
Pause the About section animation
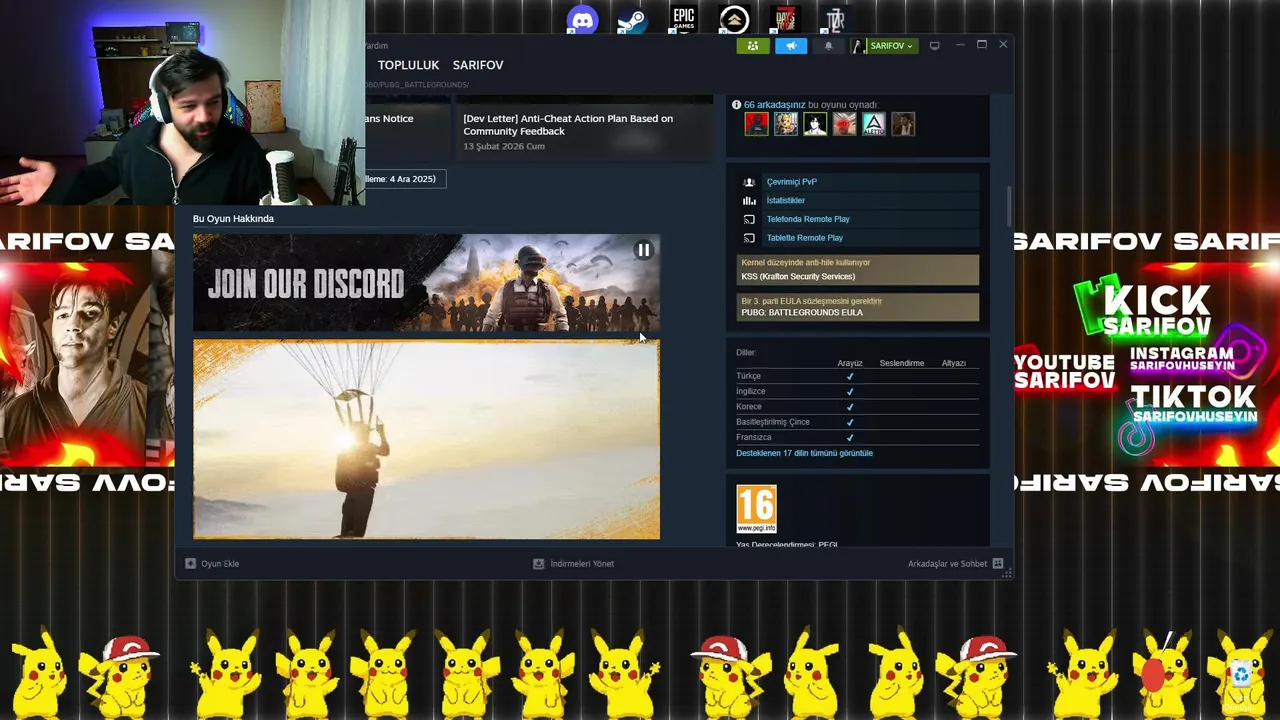[644, 250]
